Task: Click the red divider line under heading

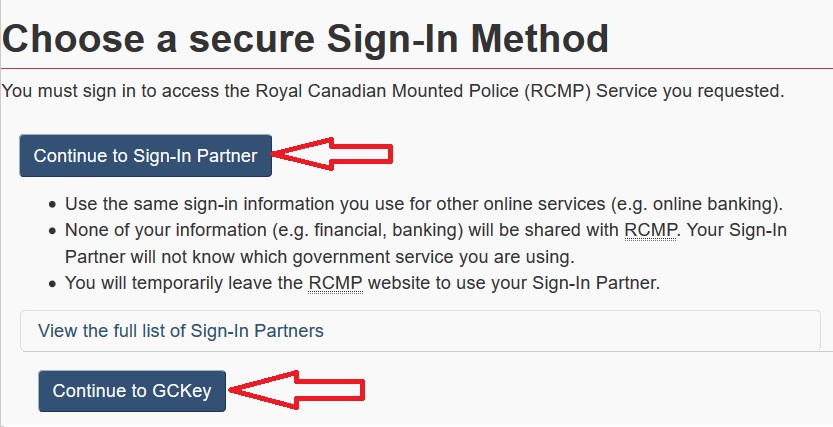Action: [416, 68]
